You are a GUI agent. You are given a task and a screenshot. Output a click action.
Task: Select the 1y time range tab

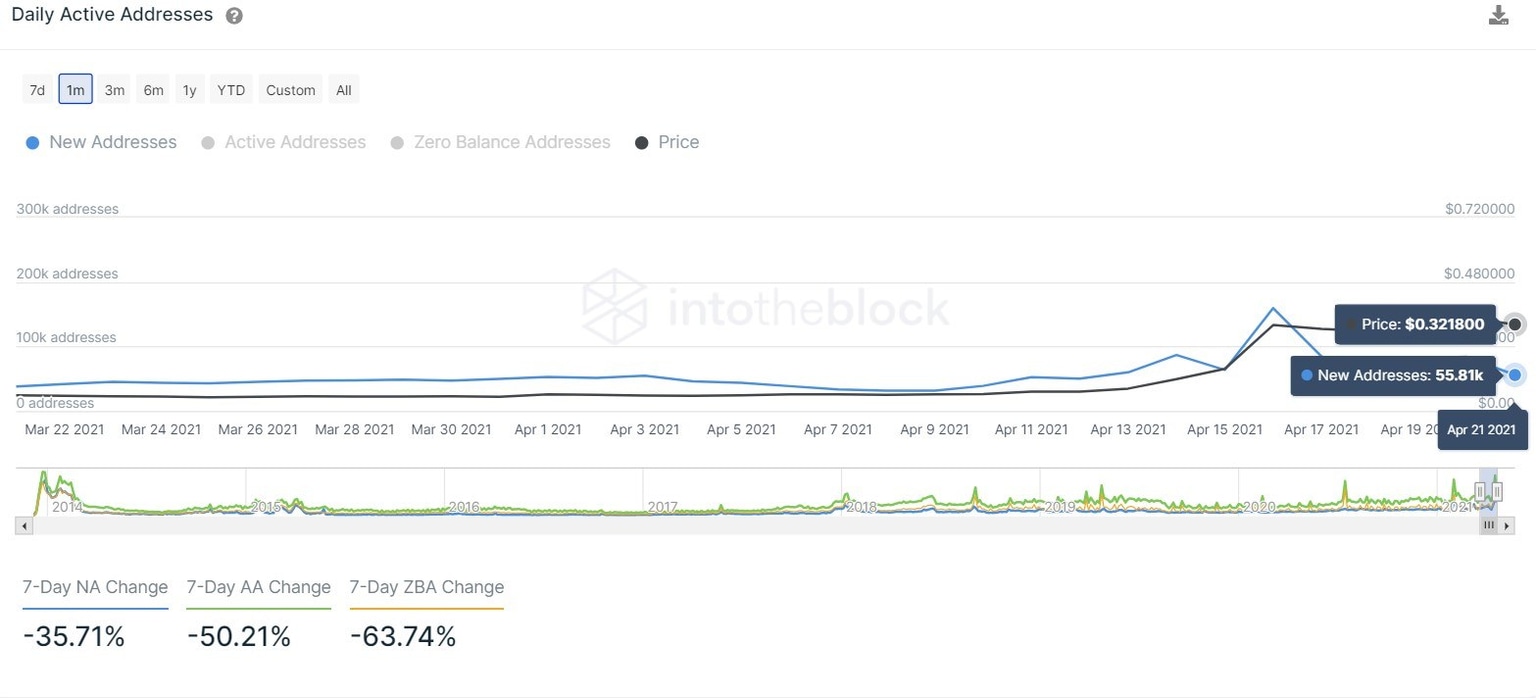coord(189,89)
